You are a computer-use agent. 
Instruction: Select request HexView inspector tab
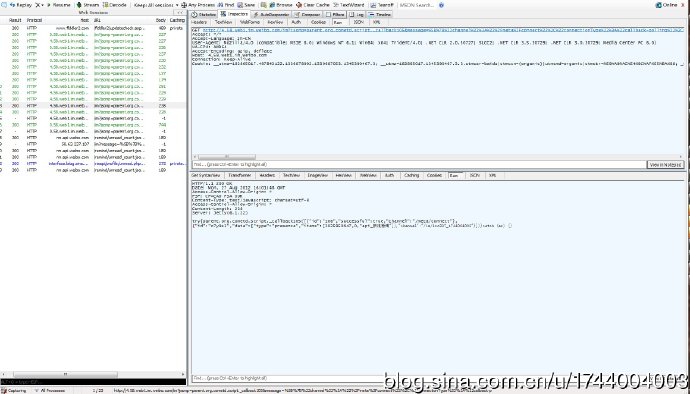coord(275,22)
